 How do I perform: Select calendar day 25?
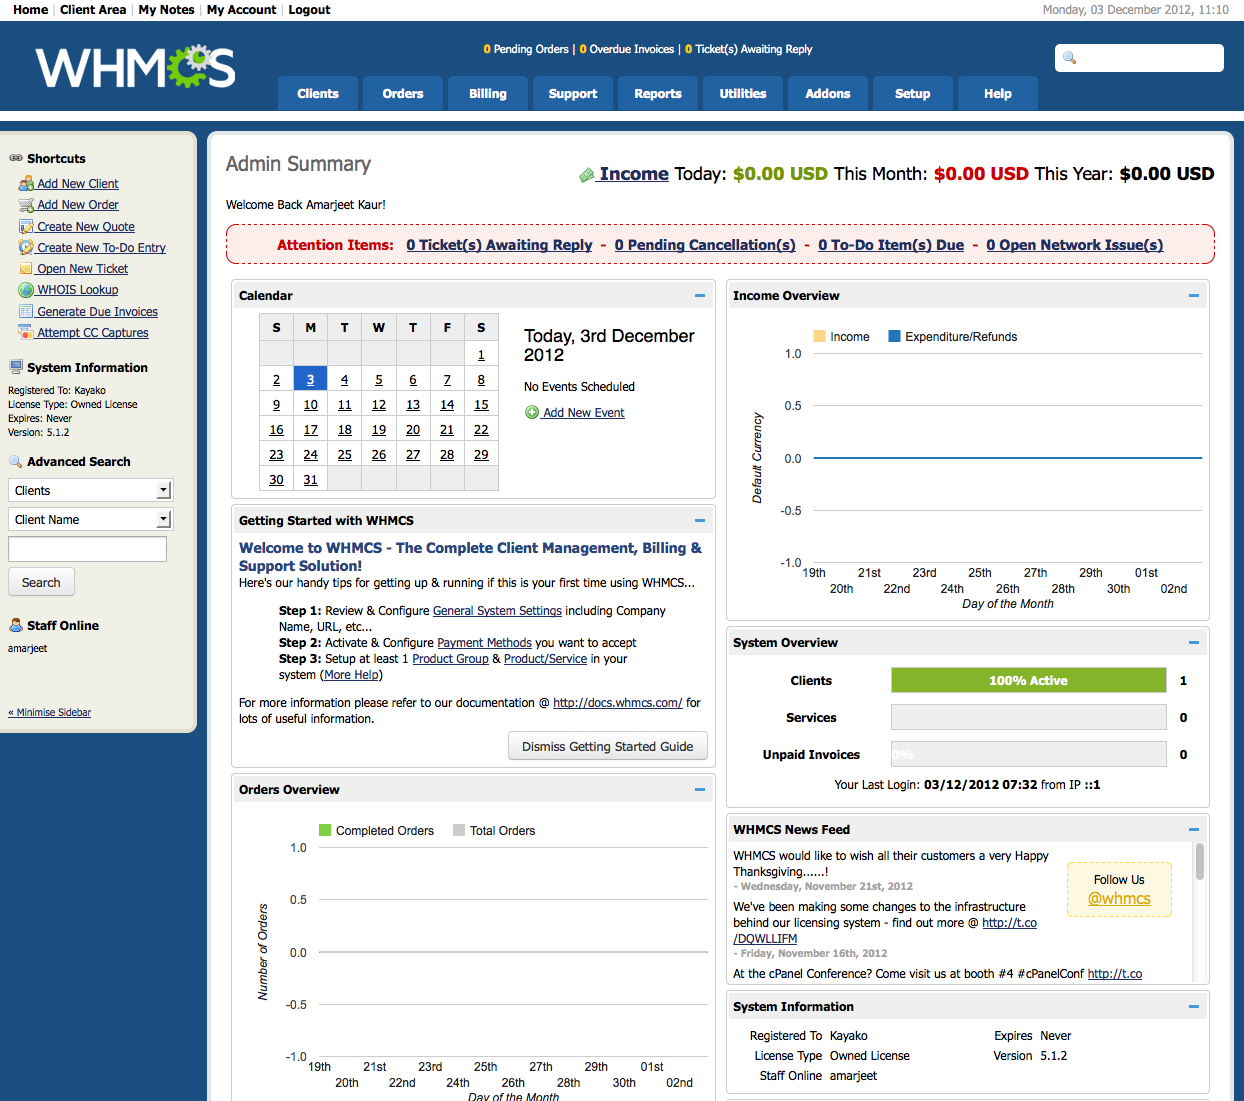point(344,454)
